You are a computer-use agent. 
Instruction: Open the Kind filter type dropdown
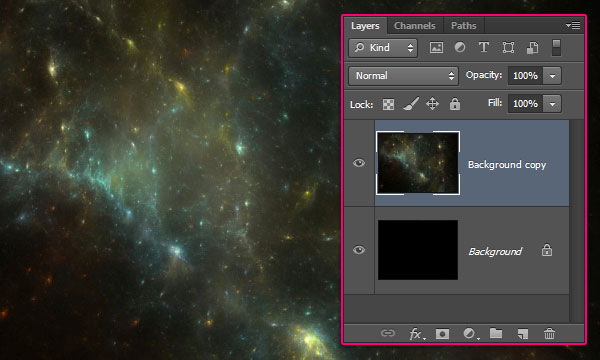pyautogui.click(x=383, y=48)
